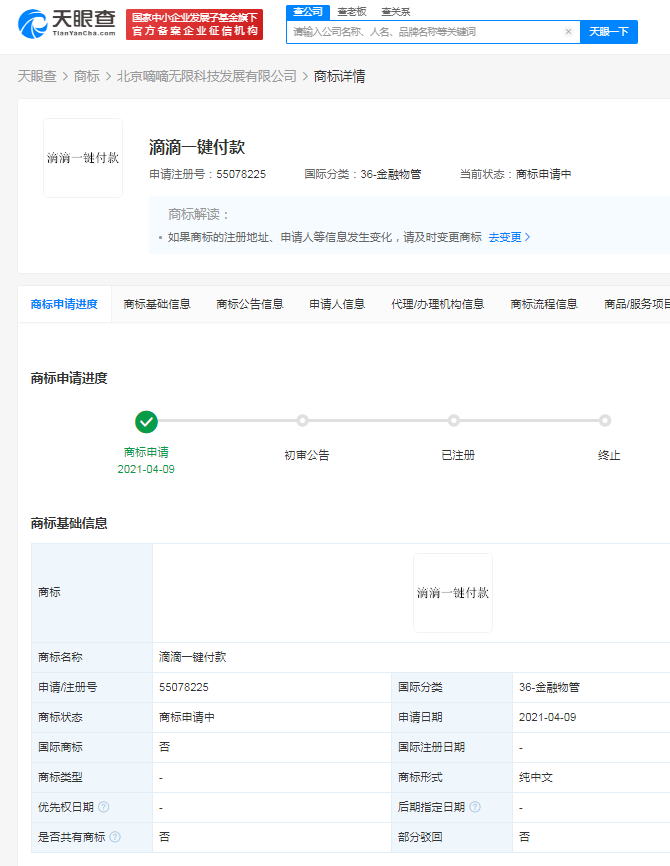Click the TianYanCha logo
The height and width of the screenshot is (866, 670).
(x=66, y=24)
